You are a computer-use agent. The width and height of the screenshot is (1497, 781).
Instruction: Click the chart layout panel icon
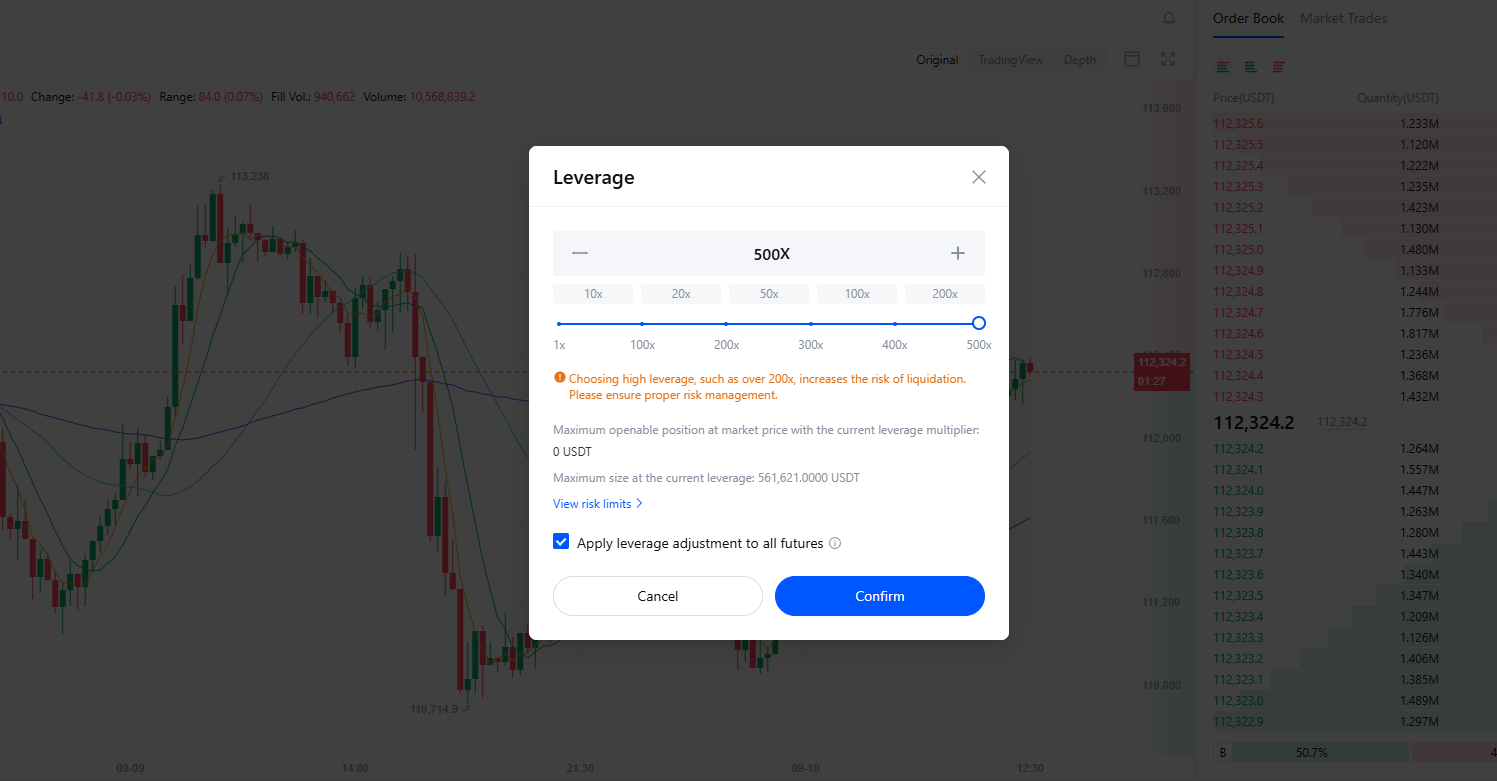[1132, 59]
